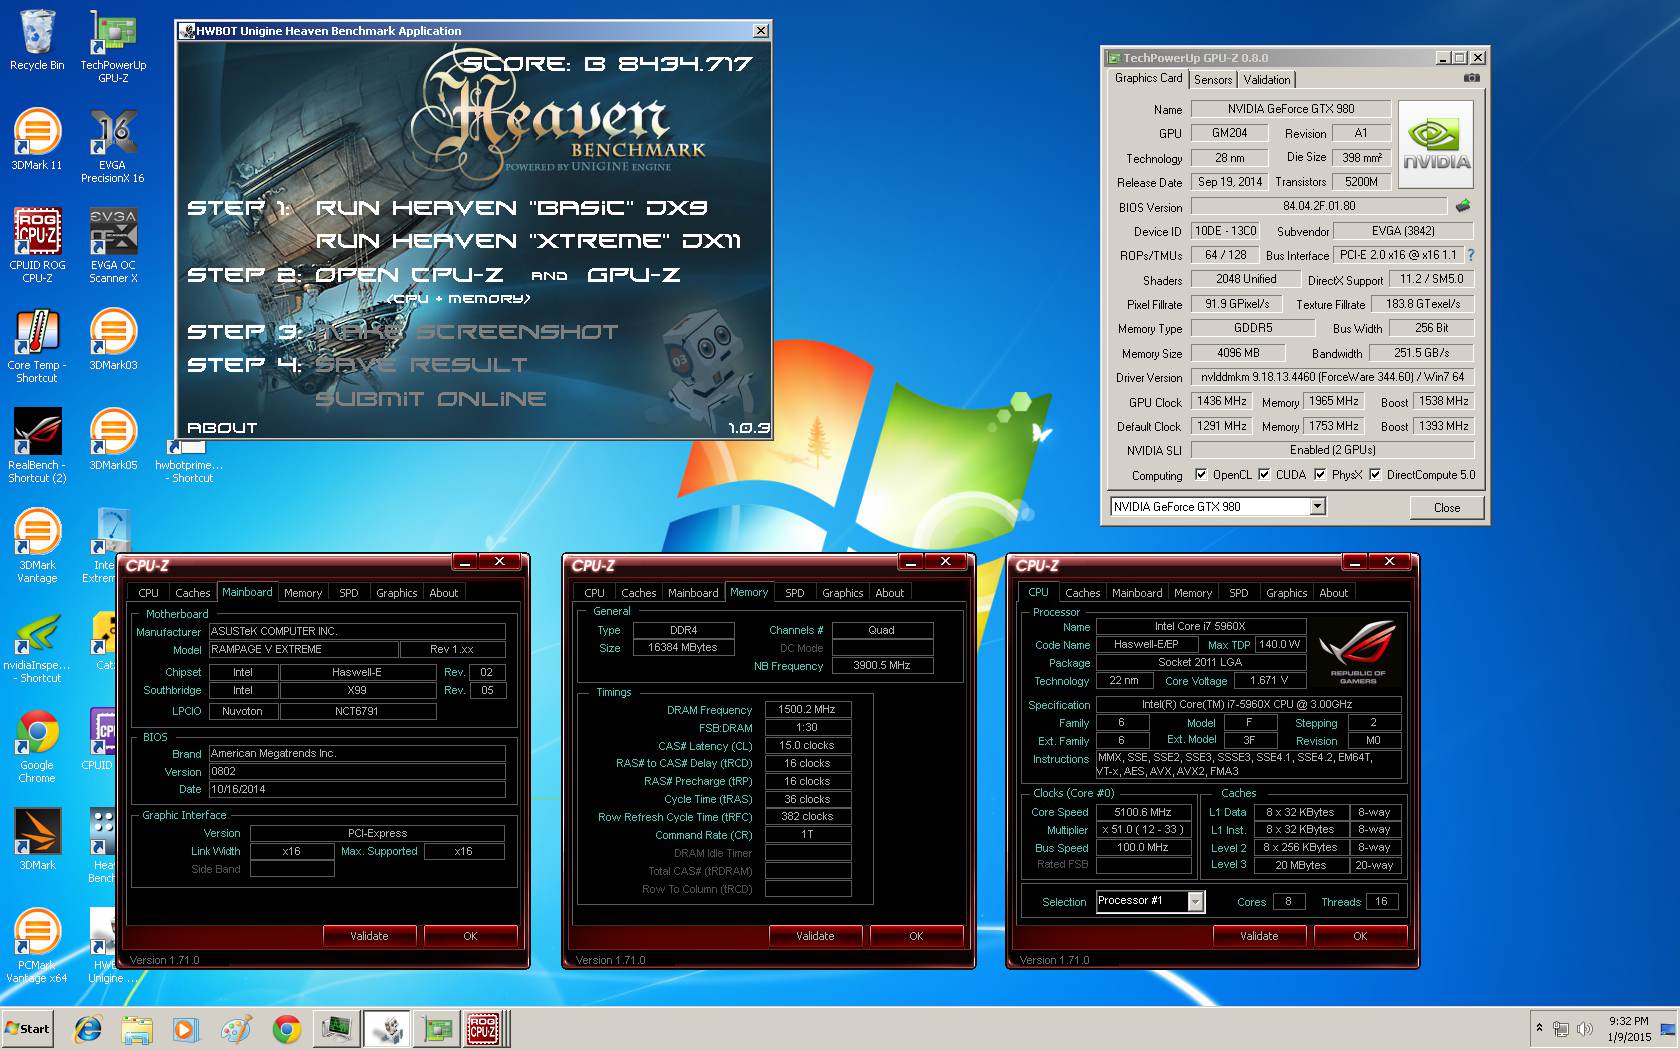Open Mainboard tab in right CPU-Z window

coord(1137,593)
